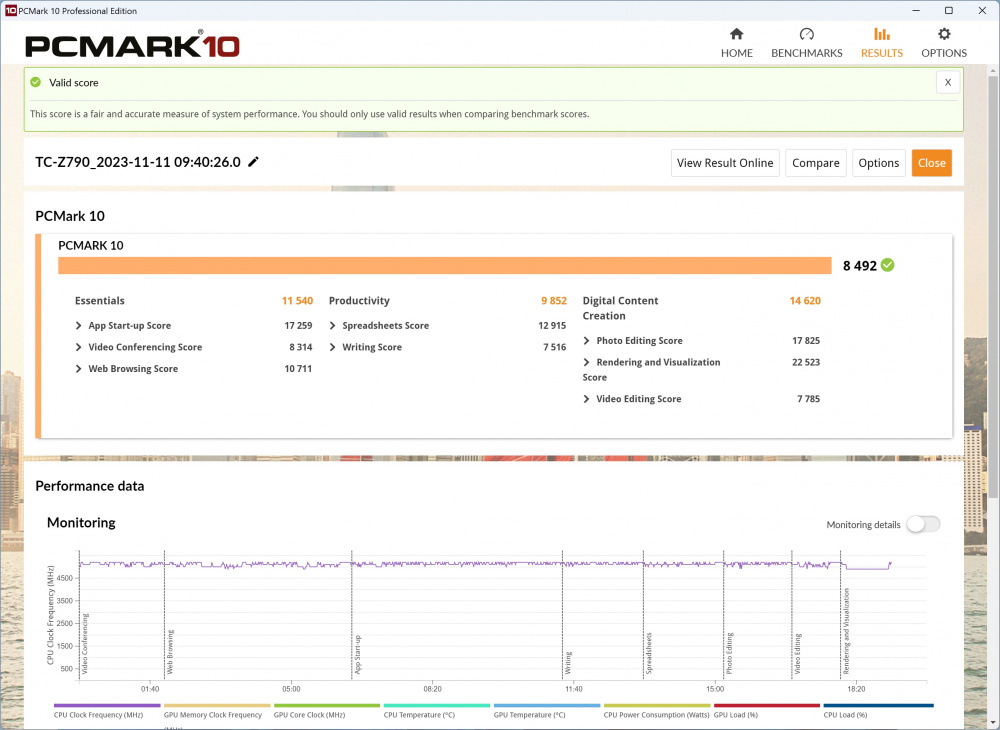Click the Web Browsing timeline marker
Image resolution: width=1000 pixels, height=730 pixels.
pos(170,652)
